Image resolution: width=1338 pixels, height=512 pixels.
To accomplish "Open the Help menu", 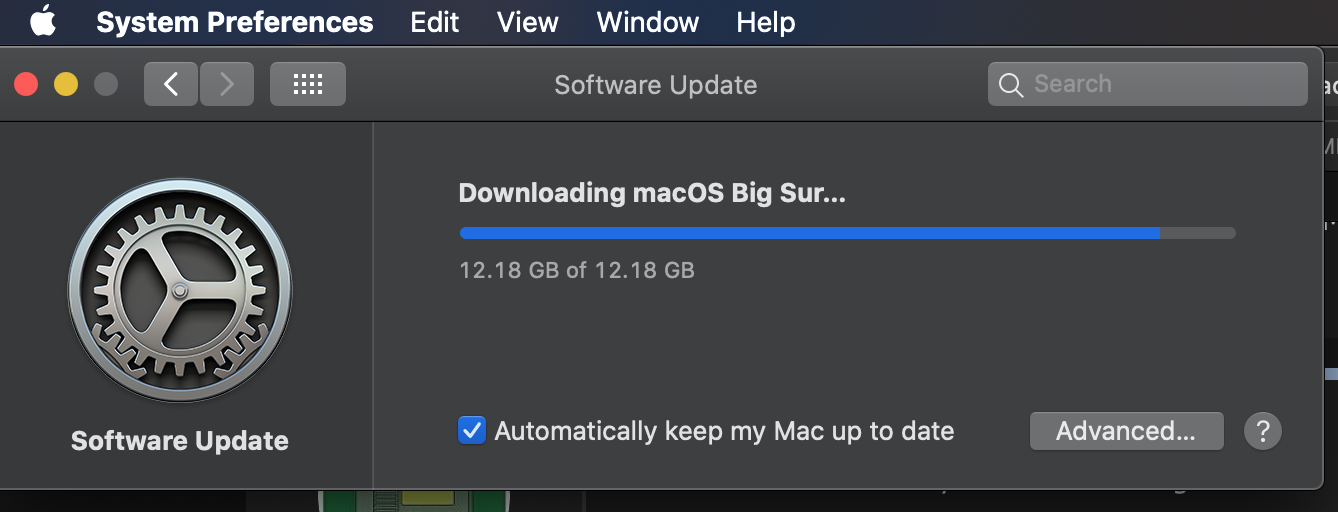I will 766,22.
